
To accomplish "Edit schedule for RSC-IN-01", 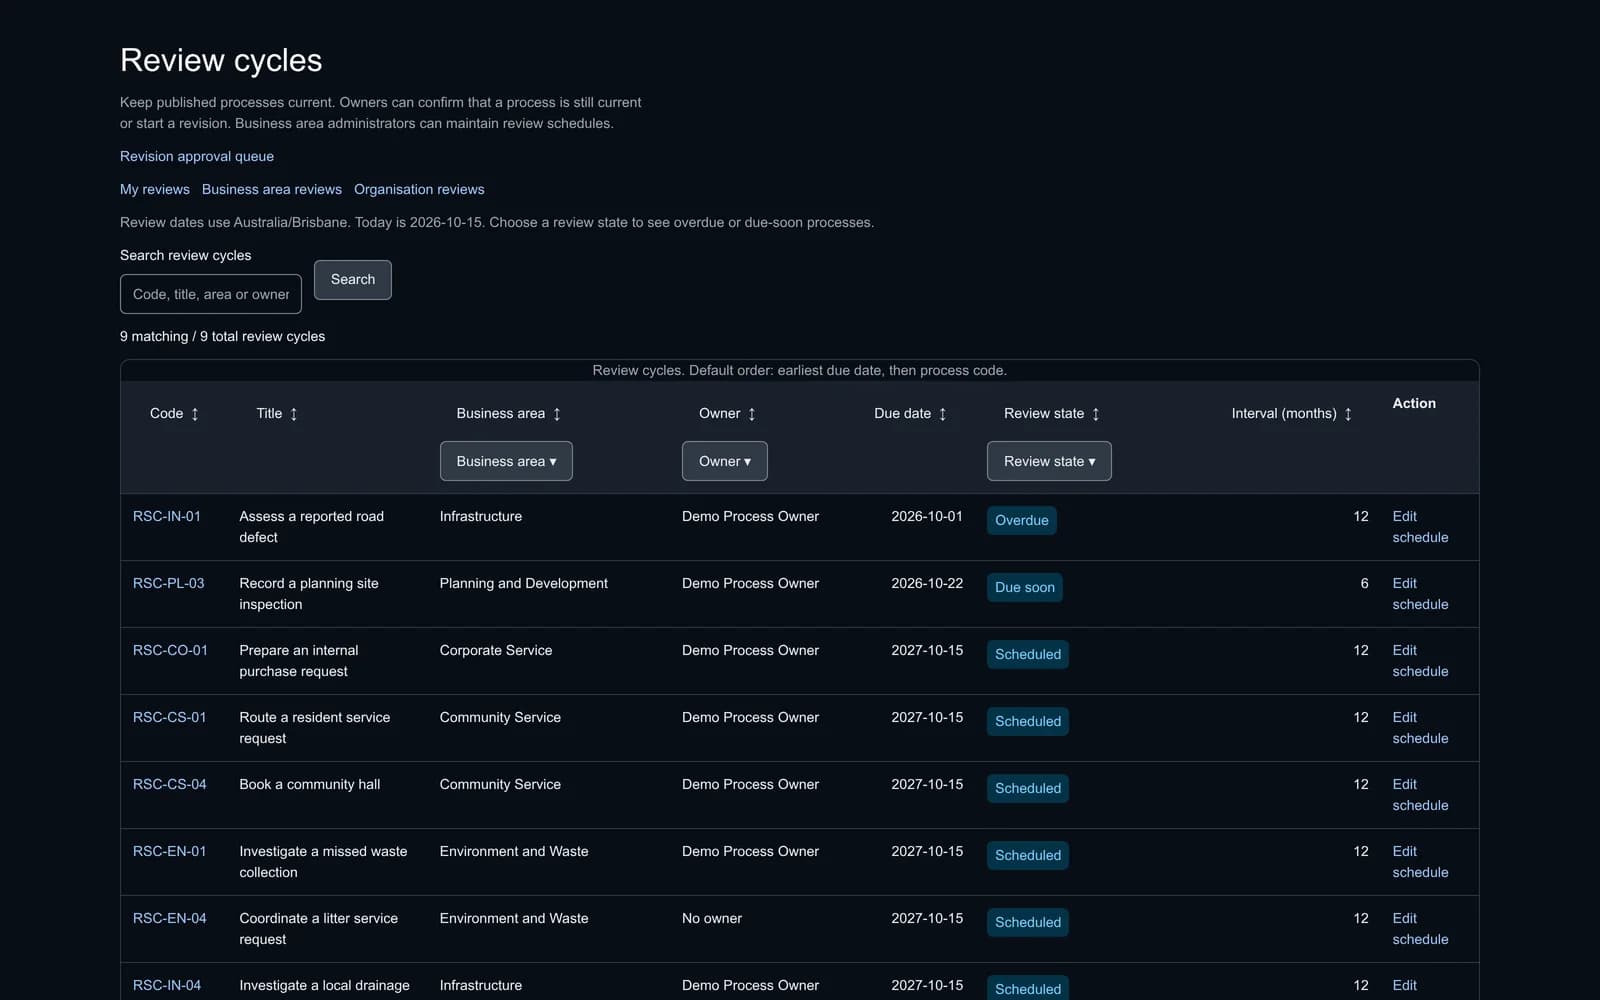I will point(1420,527).
